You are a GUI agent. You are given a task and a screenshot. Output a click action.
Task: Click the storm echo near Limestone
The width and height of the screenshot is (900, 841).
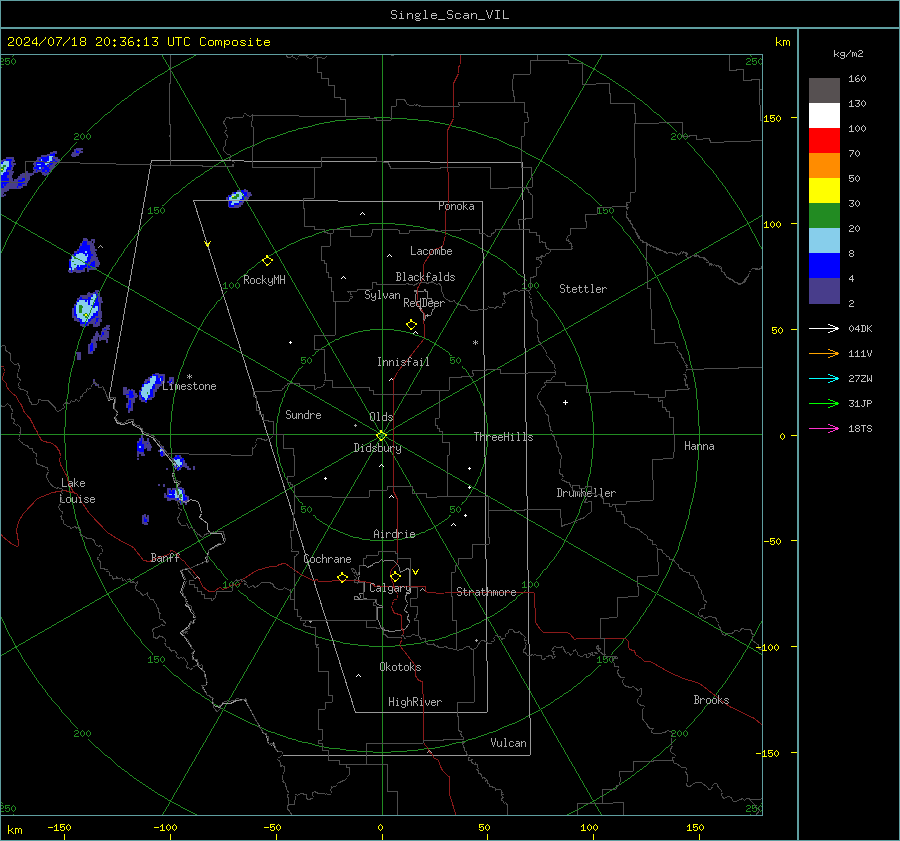(152, 386)
